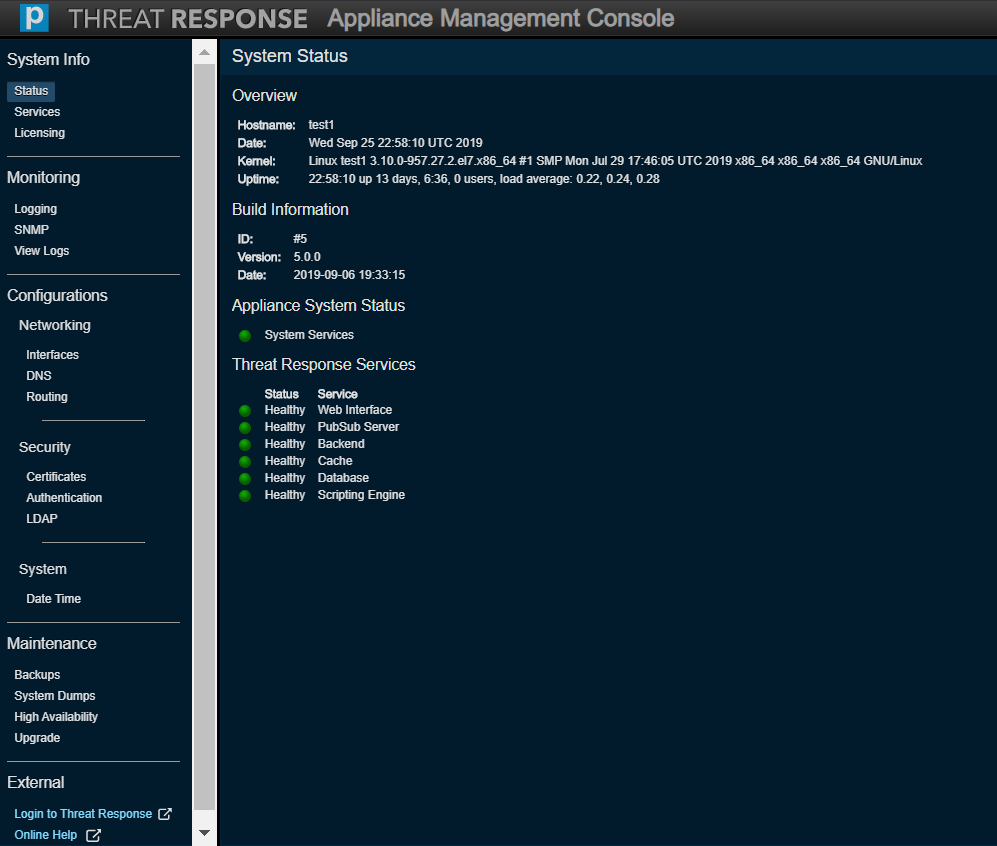Click the green Database health indicator

[x=245, y=479]
